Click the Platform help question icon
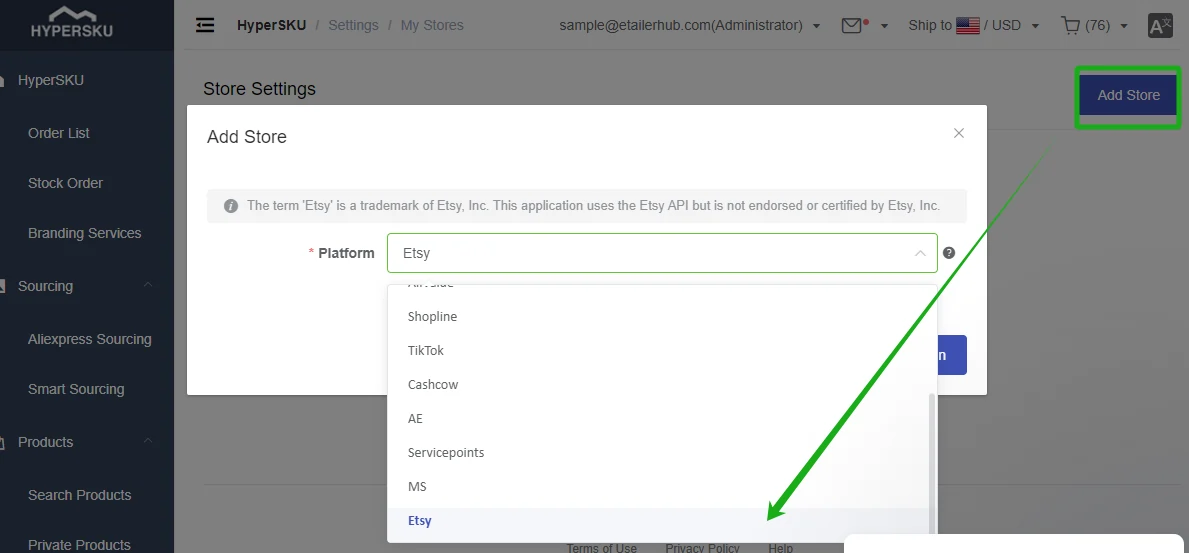This screenshot has width=1189, height=553. (x=949, y=253)
